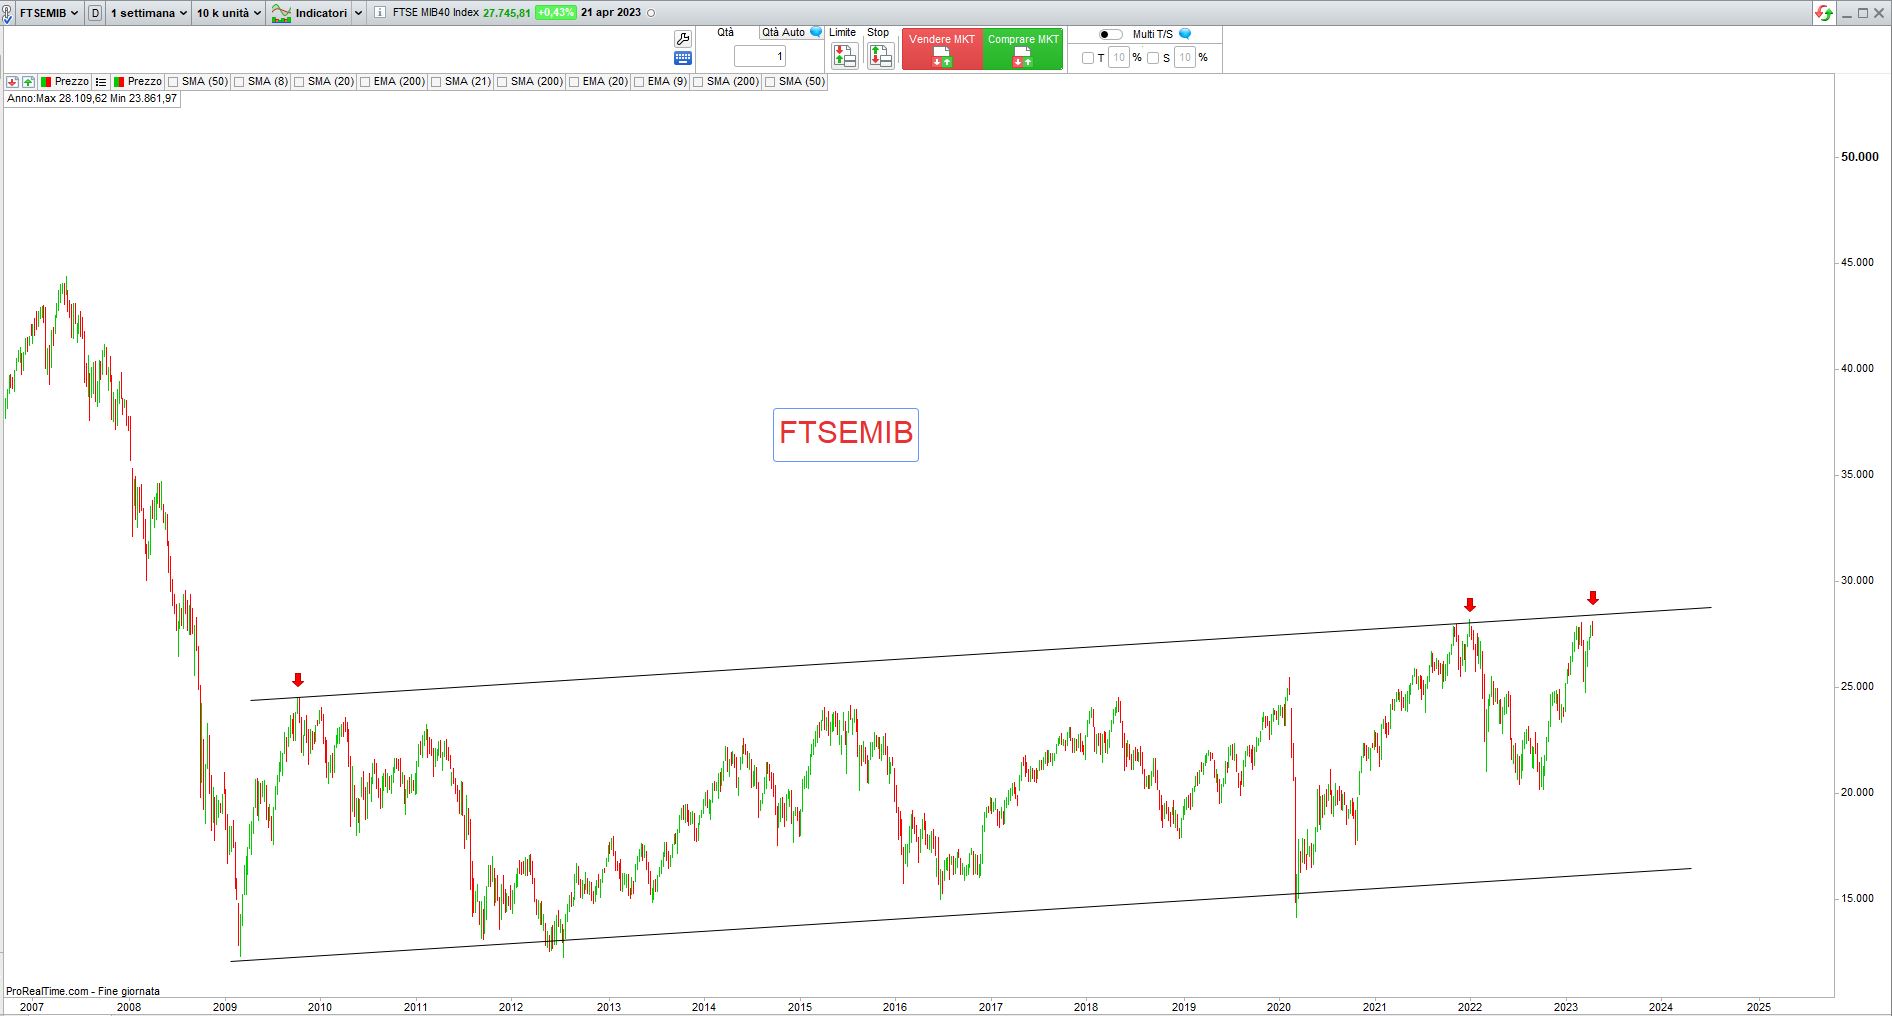Click the help bubble next to Multi T/S
The width and height of the screenshot is (1892, 1016).
(x=1185, y=34)
